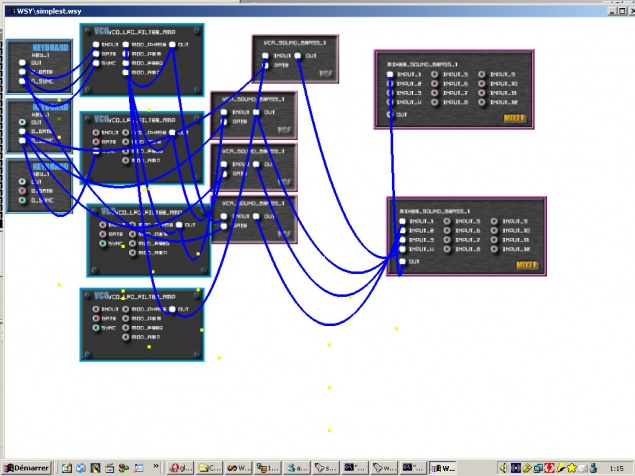Click INPUT_7 jack on lower mixer module
Viewport: 635px width, 476px height.
pyautogui.click(x=448, y=241)
